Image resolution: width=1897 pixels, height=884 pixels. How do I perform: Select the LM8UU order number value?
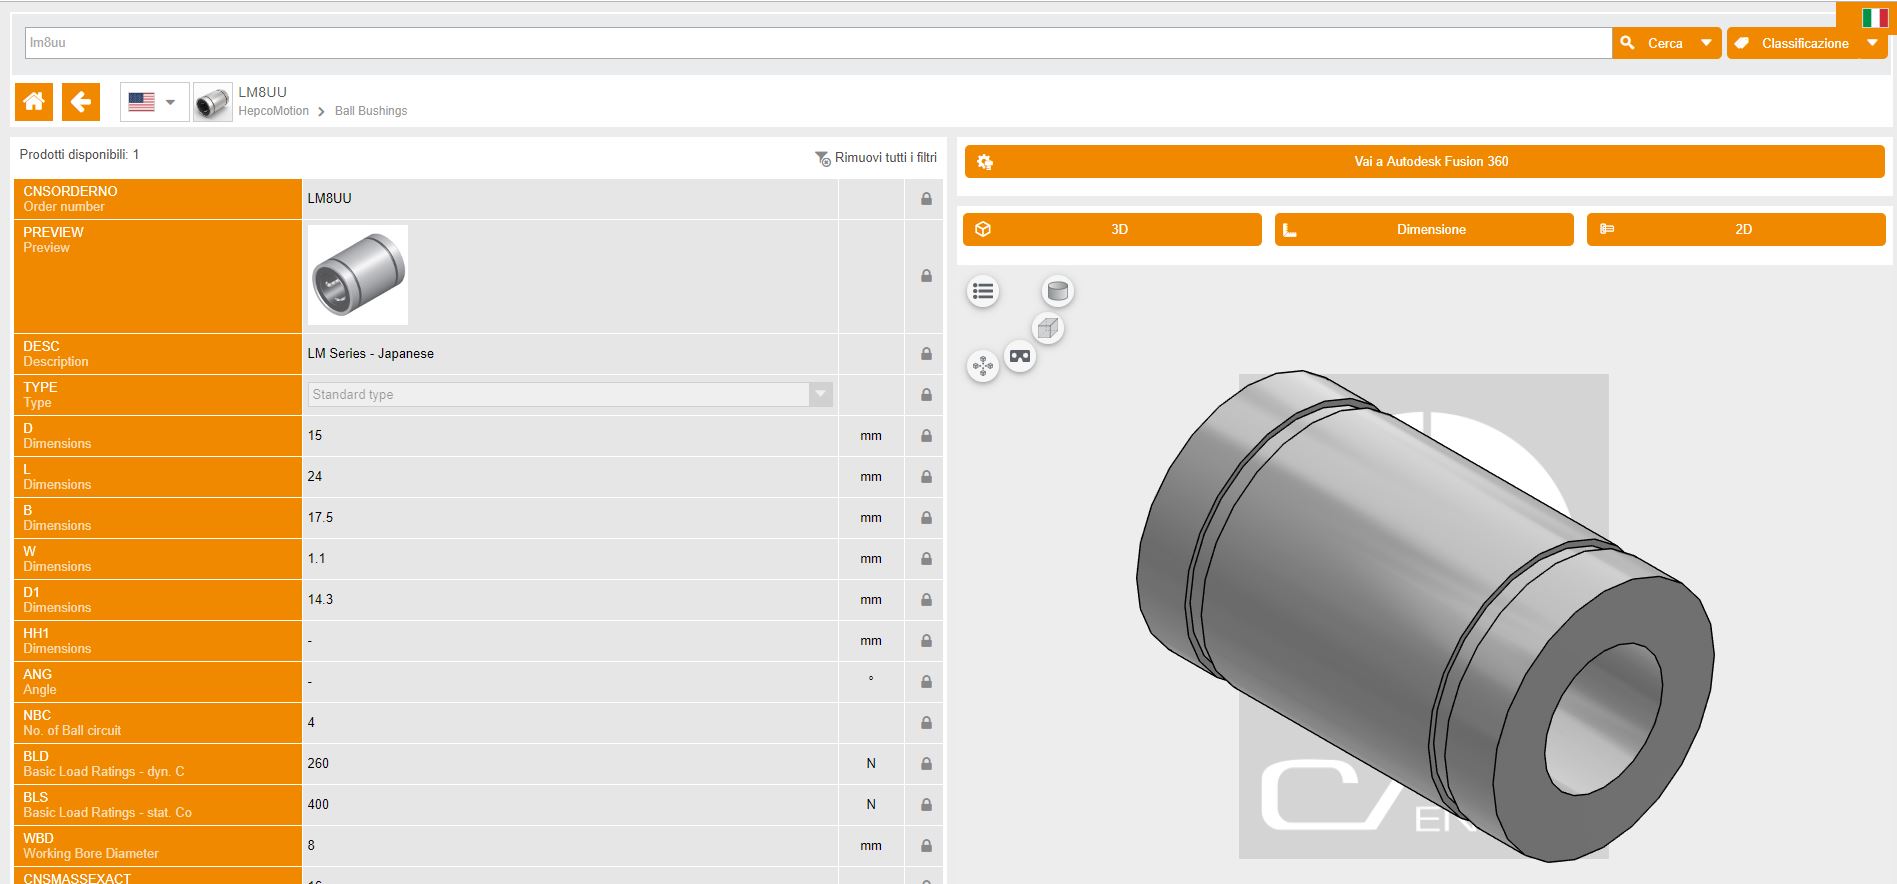coord(329,199)
